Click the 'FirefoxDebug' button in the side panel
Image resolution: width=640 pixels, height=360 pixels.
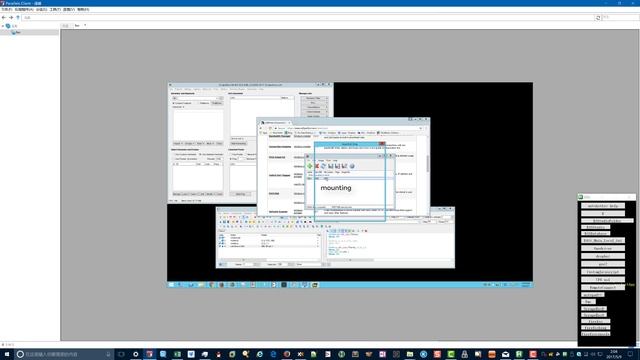pyautogui.click(x=596, y=327)
